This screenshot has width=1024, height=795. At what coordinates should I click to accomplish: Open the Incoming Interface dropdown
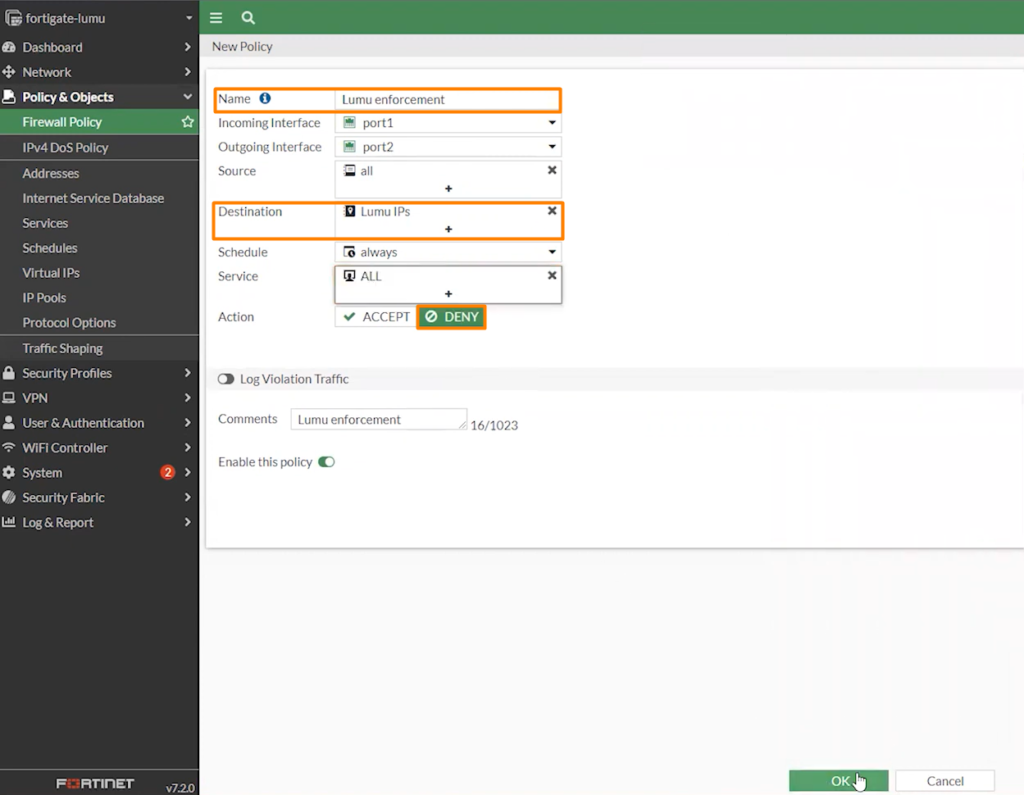coord(448,123)
